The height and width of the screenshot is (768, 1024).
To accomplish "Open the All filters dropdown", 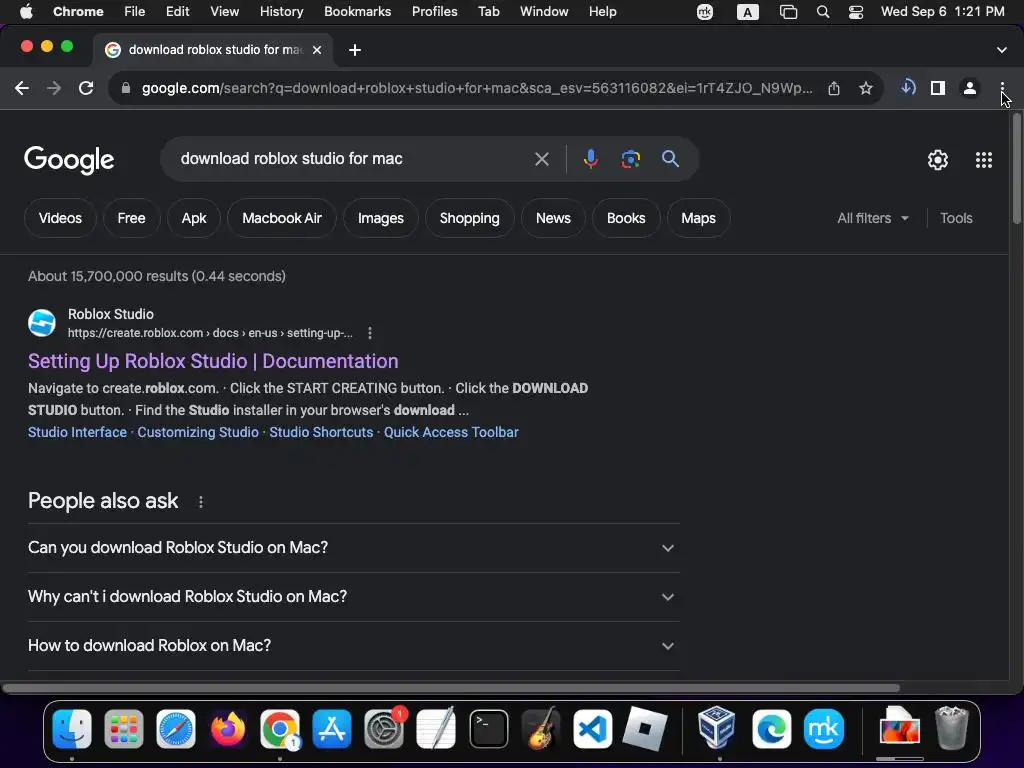I will (873, 218).
